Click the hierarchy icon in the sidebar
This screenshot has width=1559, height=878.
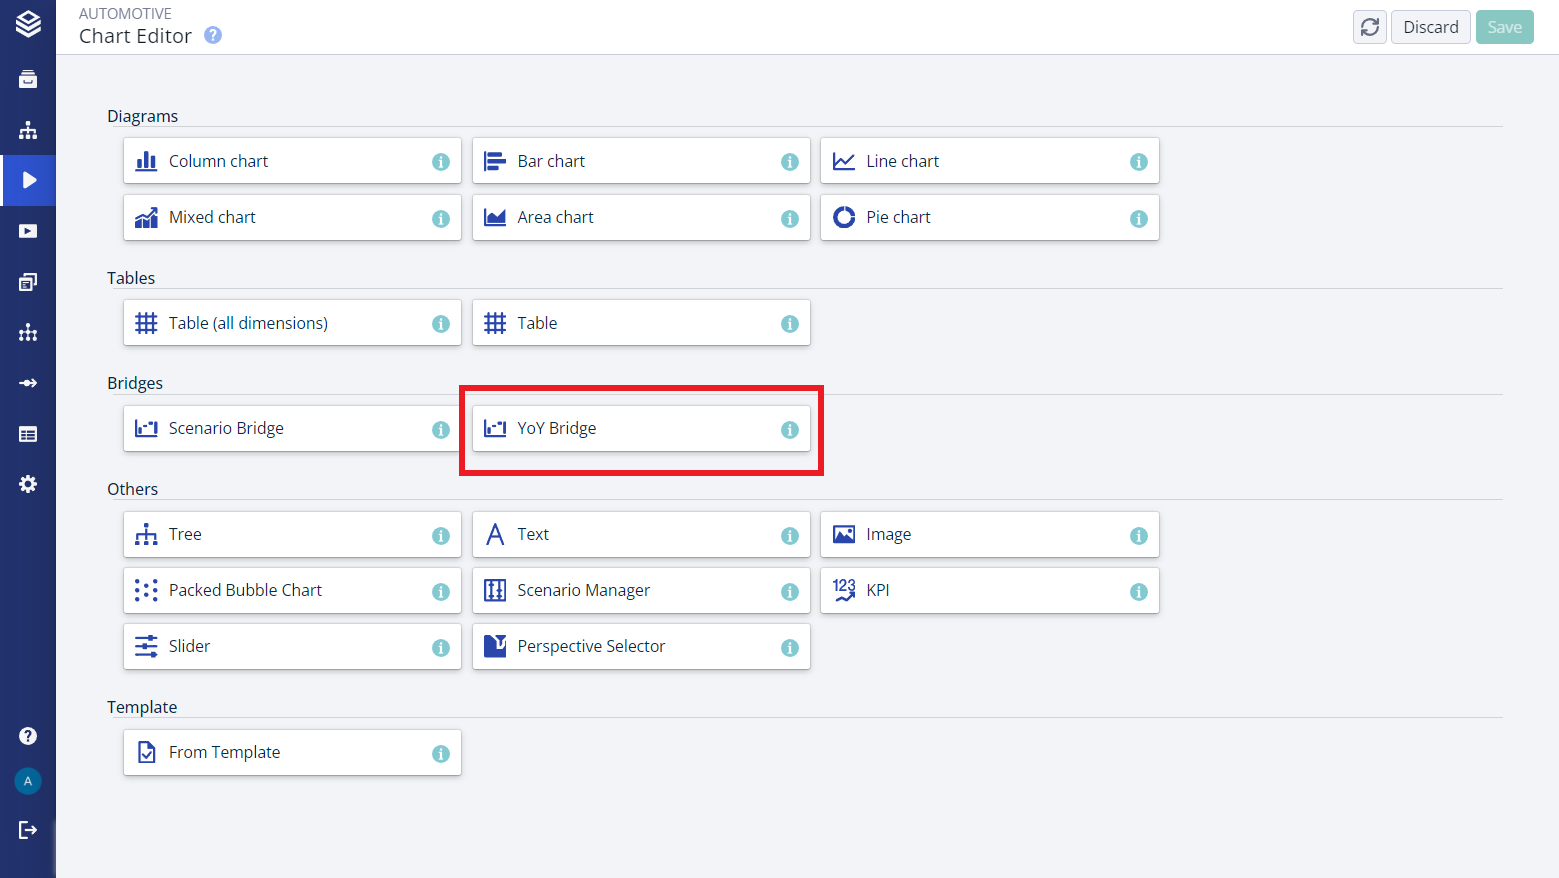point(28,130)
